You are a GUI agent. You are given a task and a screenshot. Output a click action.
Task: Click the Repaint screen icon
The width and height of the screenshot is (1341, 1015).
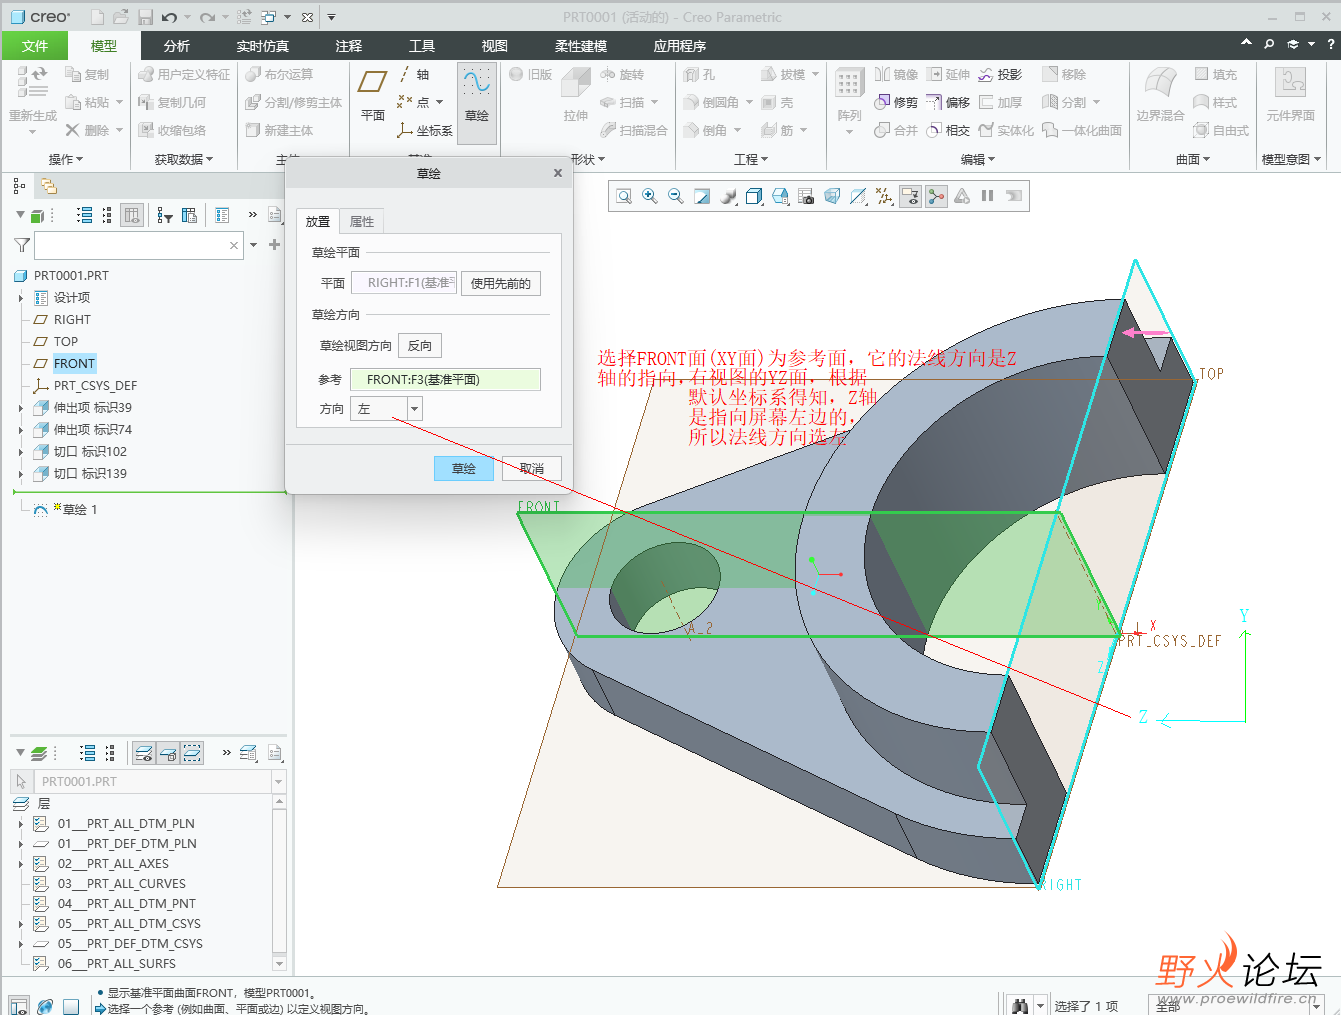[702, 196]
